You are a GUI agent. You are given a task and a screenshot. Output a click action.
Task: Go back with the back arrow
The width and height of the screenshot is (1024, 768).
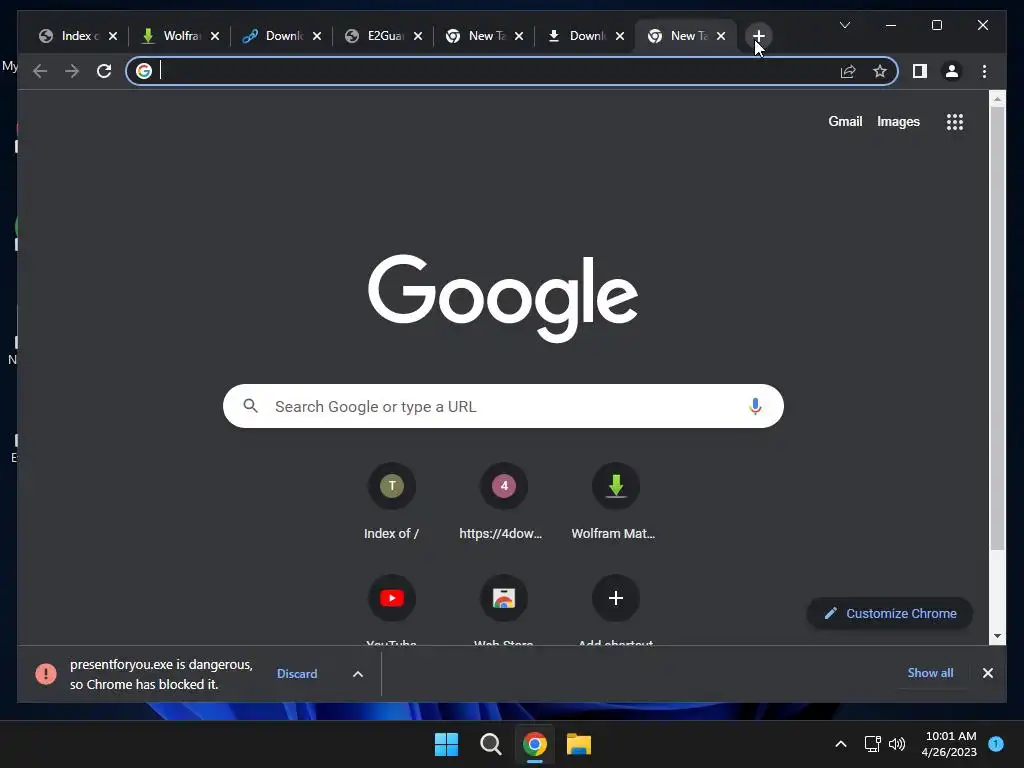pos(40,71)
